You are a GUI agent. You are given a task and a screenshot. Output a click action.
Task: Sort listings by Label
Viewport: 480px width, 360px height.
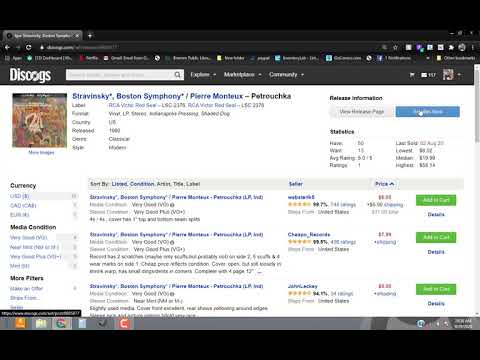pos(193,184)
